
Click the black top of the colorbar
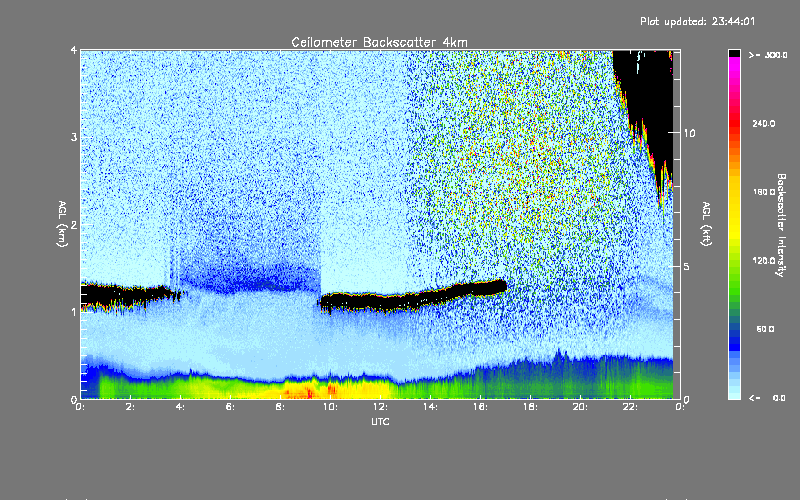click(734, 53)
